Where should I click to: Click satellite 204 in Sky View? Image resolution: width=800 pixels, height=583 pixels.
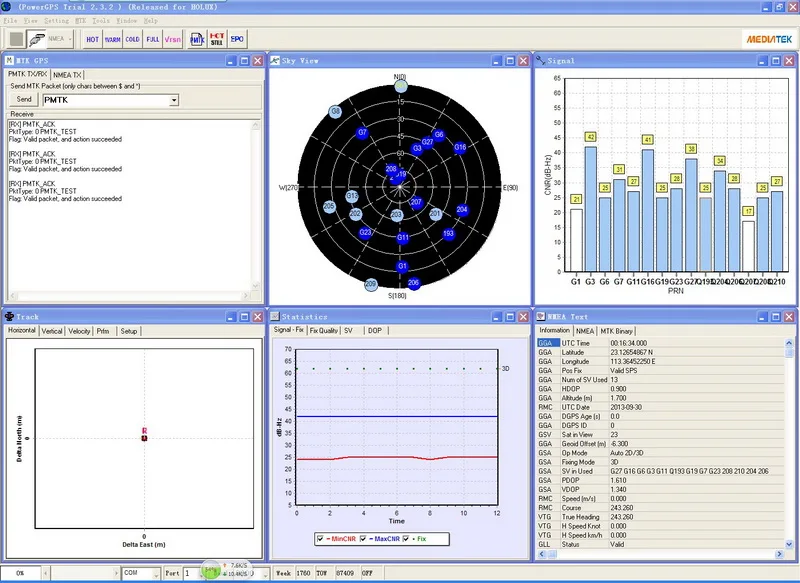[462, 209]
